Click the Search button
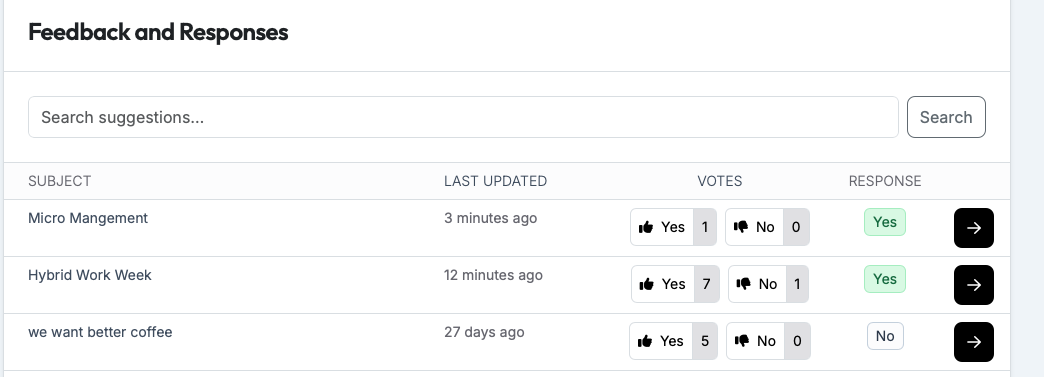The image size is (1044, 377). tap(945, 117)
